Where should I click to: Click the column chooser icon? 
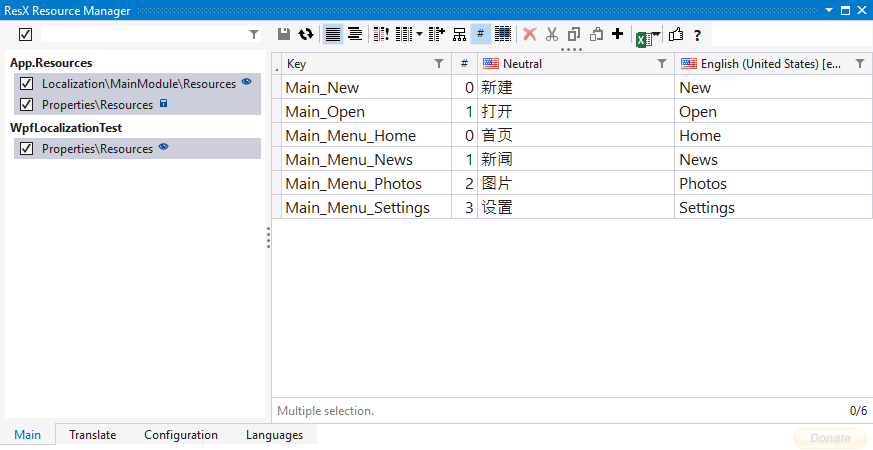pos(404,34)
